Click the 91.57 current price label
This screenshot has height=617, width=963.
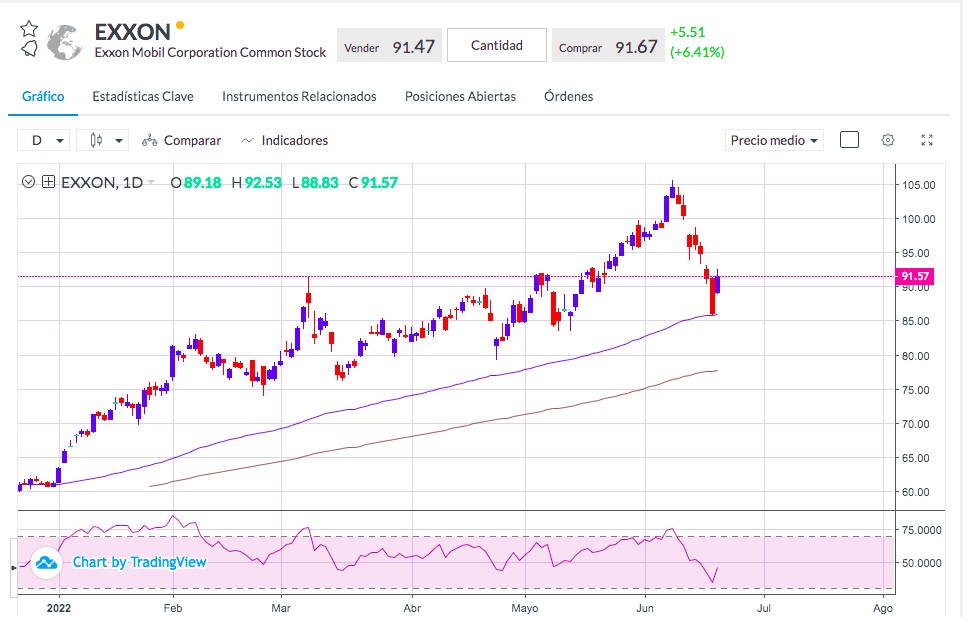(915, 276)
